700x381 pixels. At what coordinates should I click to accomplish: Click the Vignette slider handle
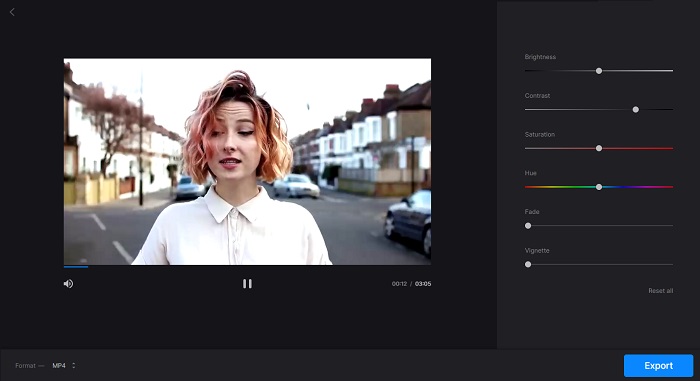[x=528, y=264]
